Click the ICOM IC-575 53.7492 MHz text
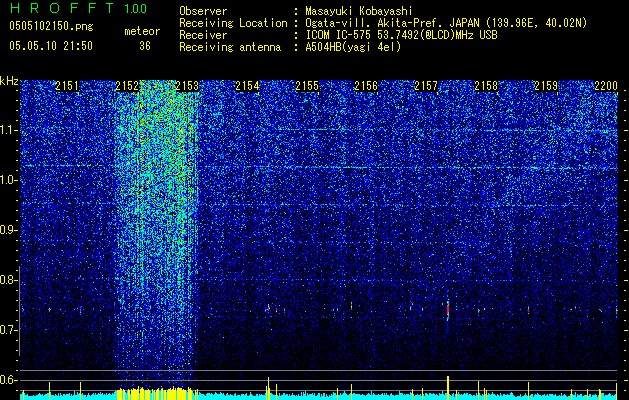The height and width of the screenshot is (400, 629). [x=401, y=35]
